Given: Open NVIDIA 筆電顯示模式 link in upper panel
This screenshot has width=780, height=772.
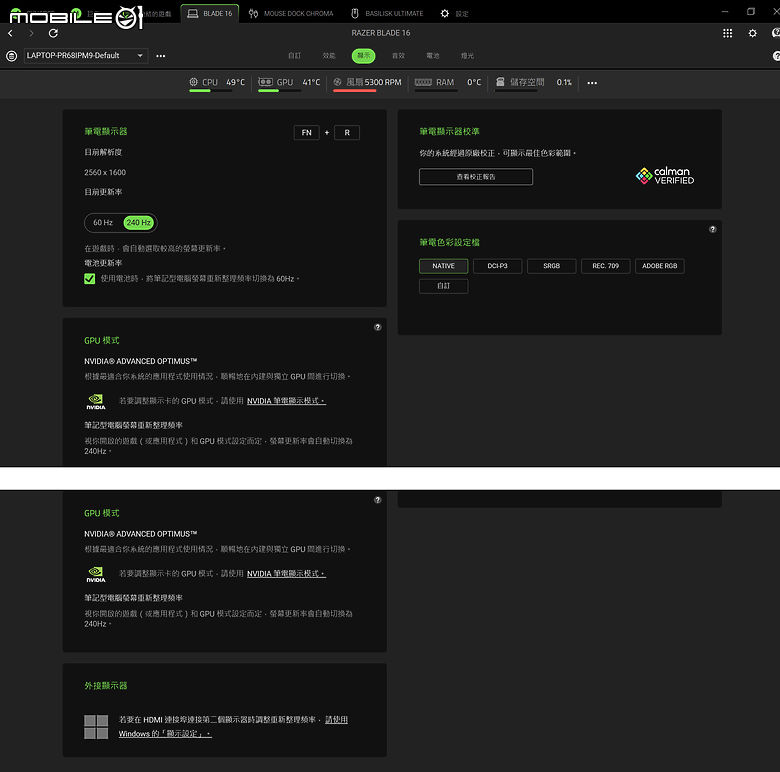Looking at the screenshot, I should coord(286,401).
